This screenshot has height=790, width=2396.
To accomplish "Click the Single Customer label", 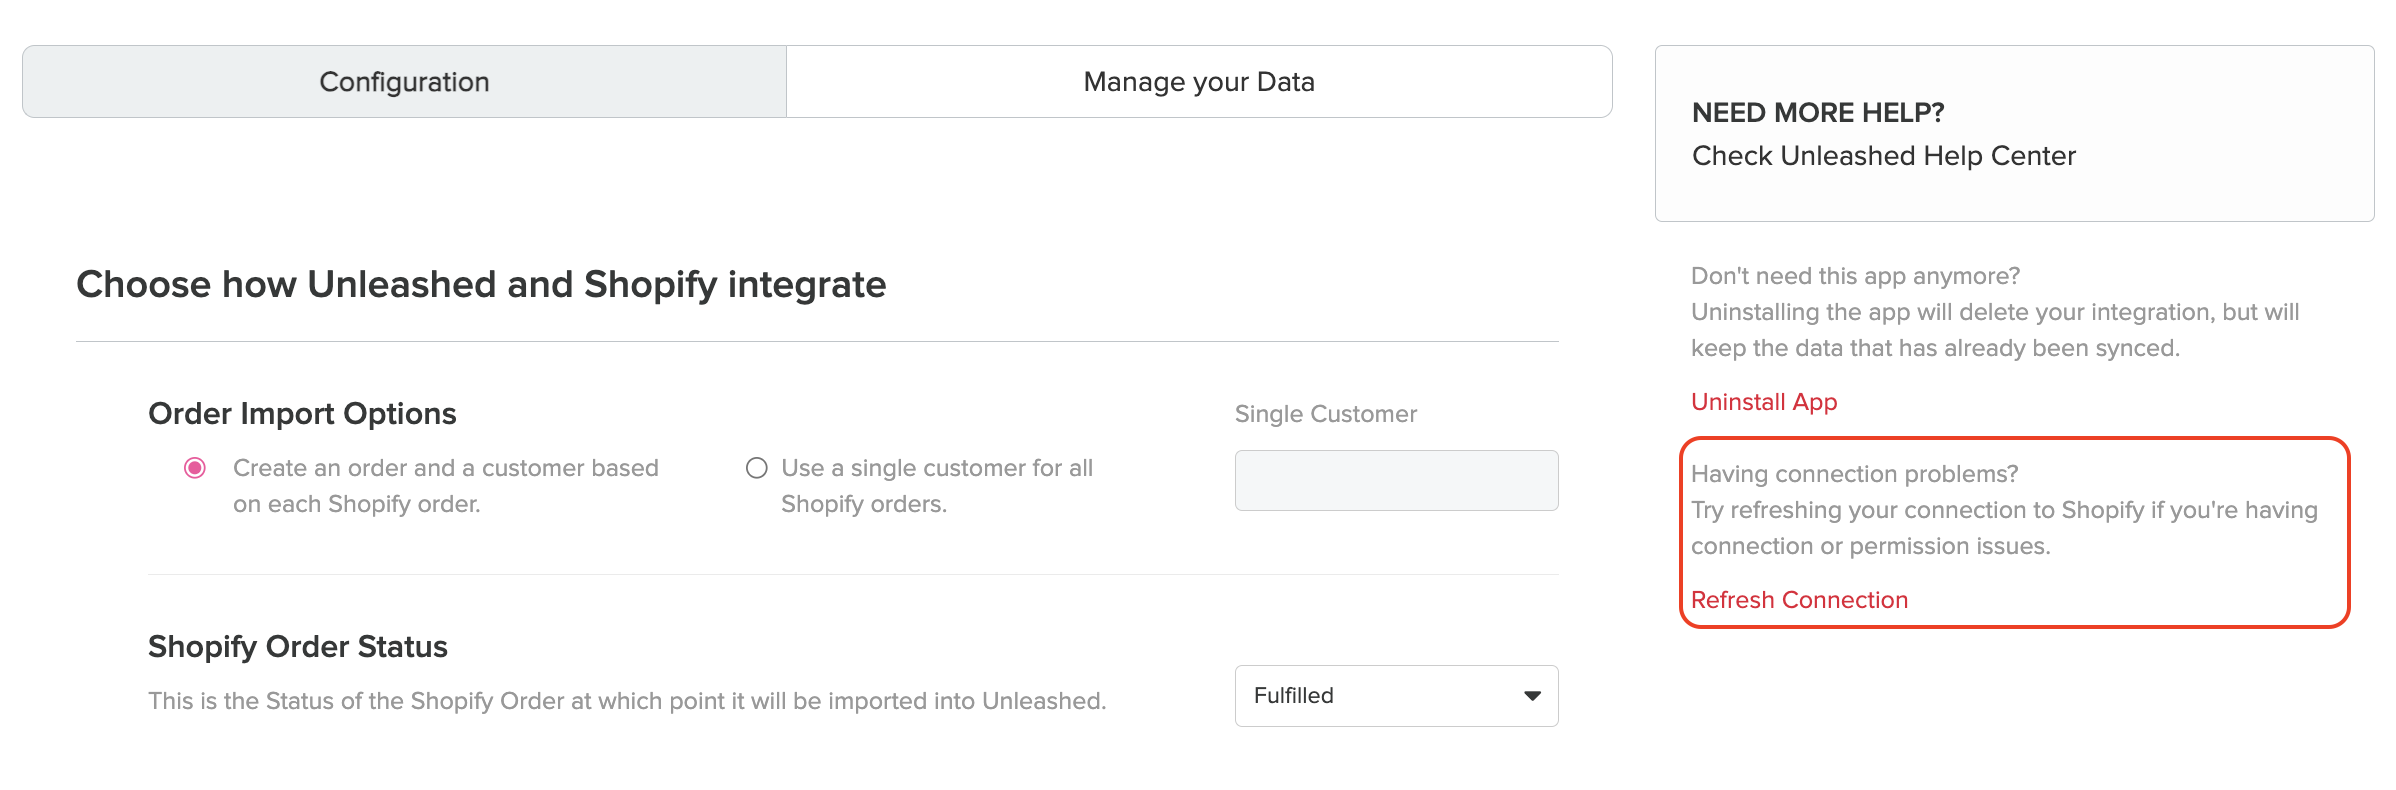I will coord(1325,413).
